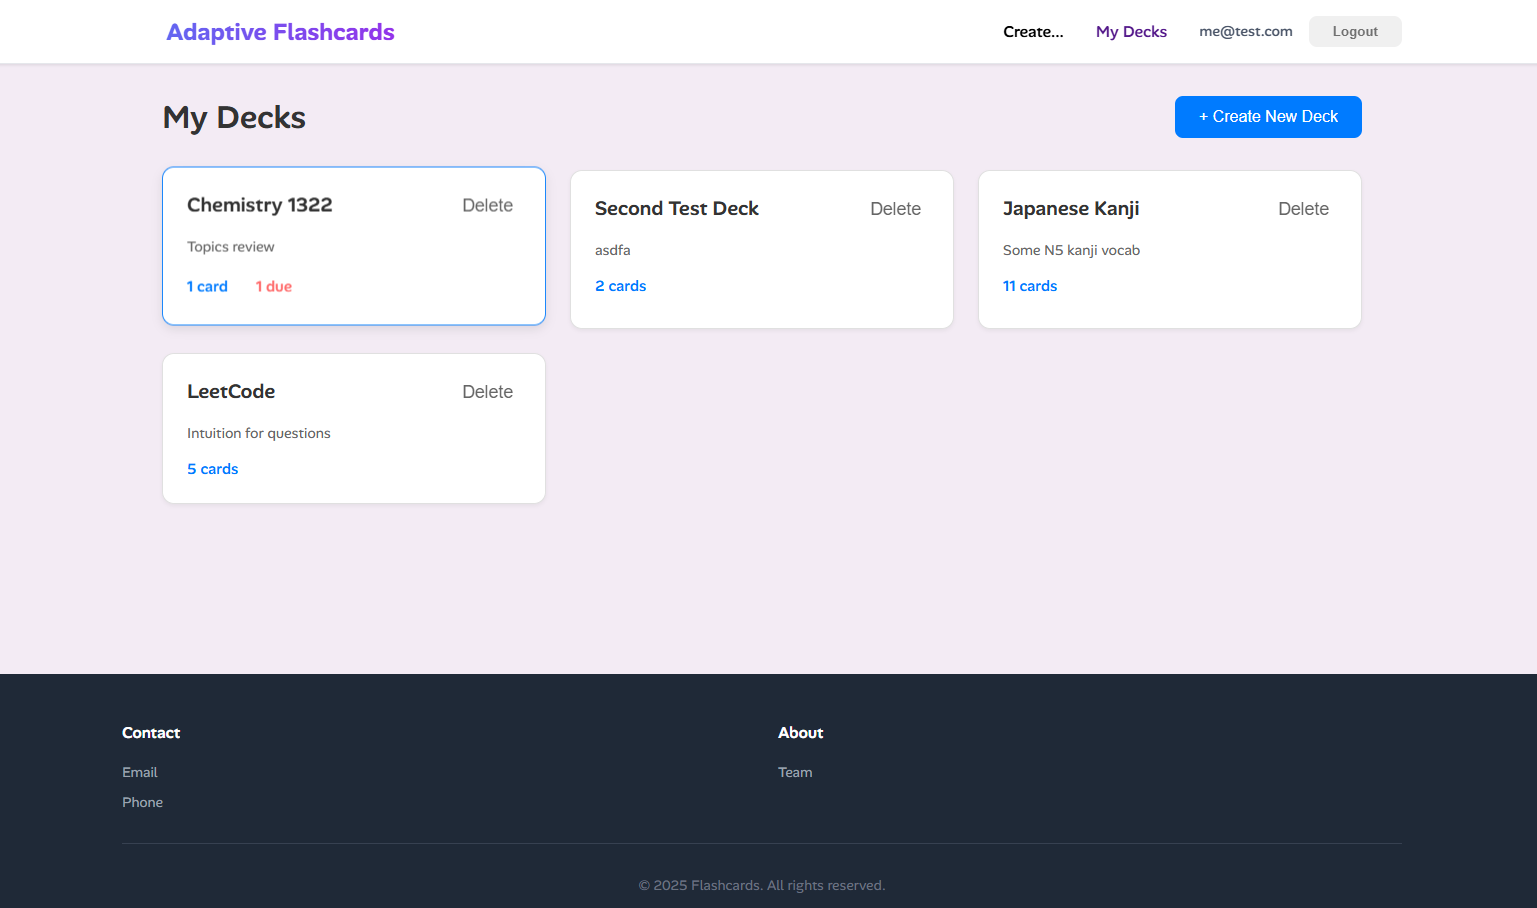1537x908 pixels.
Task: Open the Team footer link
Action: coord(795,772)
